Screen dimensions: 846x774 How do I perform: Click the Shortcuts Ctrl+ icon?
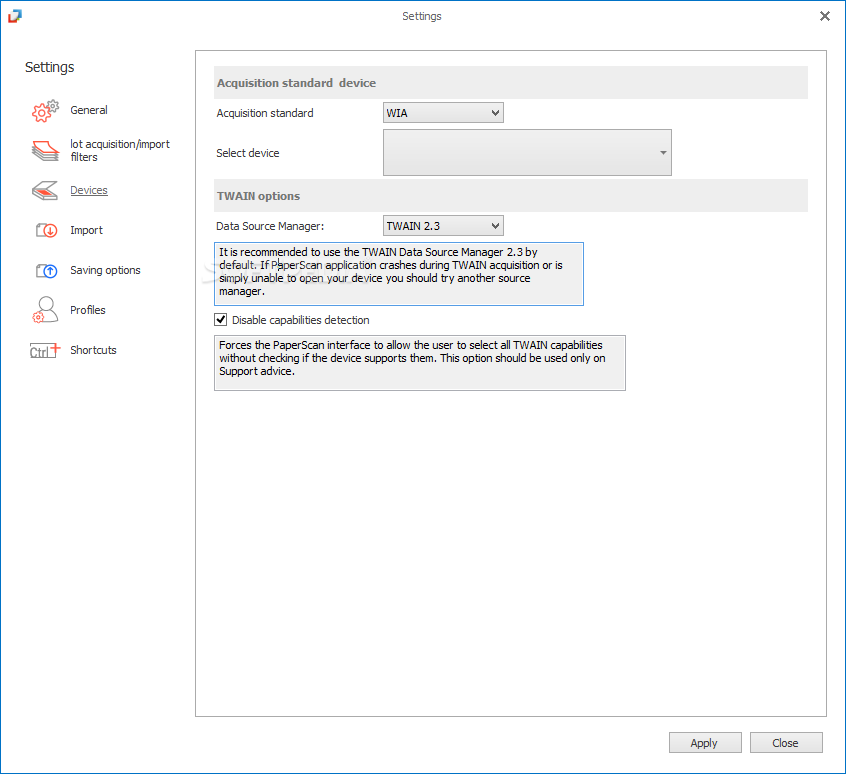coord(45,351)
